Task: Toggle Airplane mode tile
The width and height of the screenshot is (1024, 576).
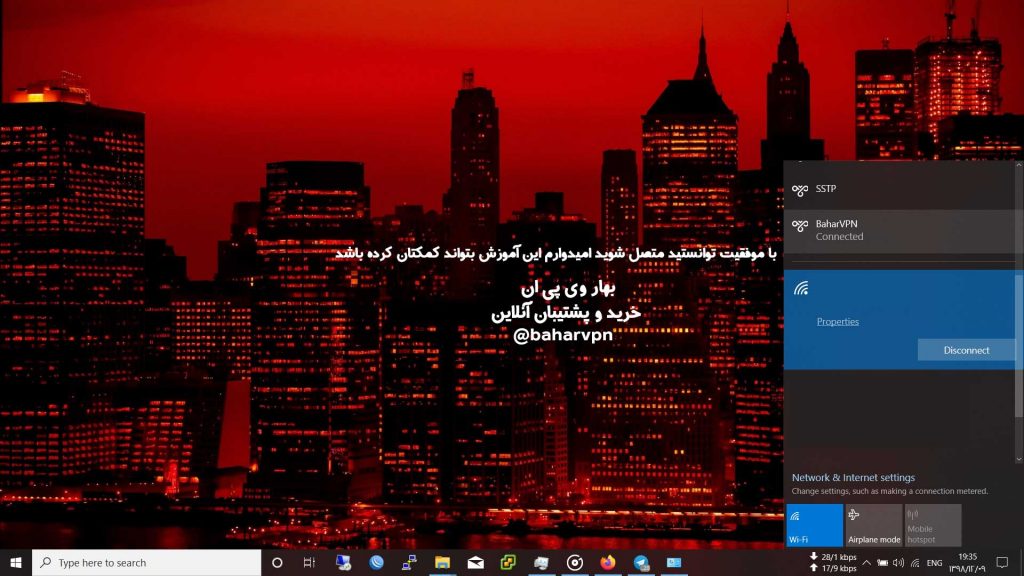Action: 874,525
